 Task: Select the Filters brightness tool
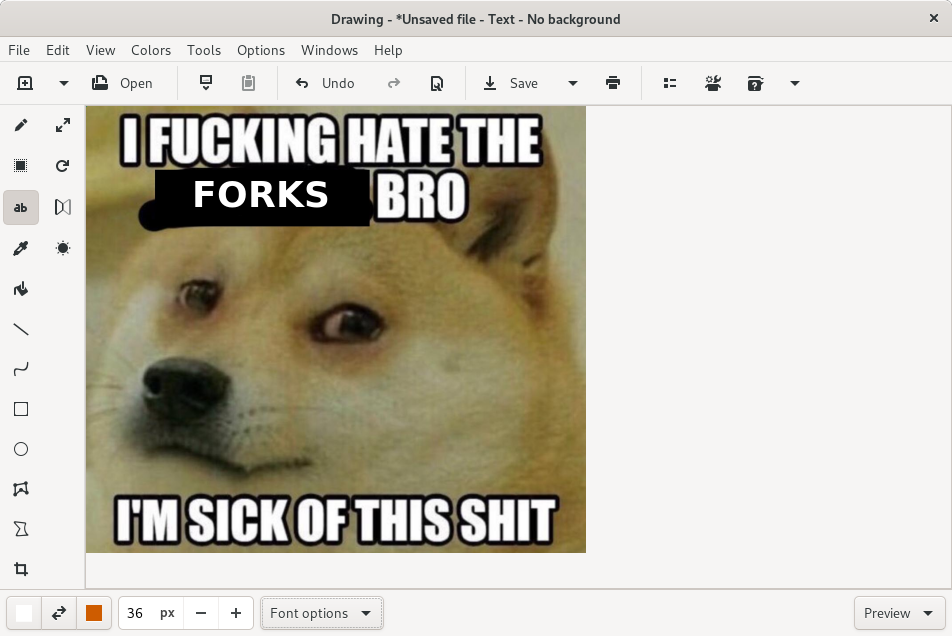click(x=63, y=248)
